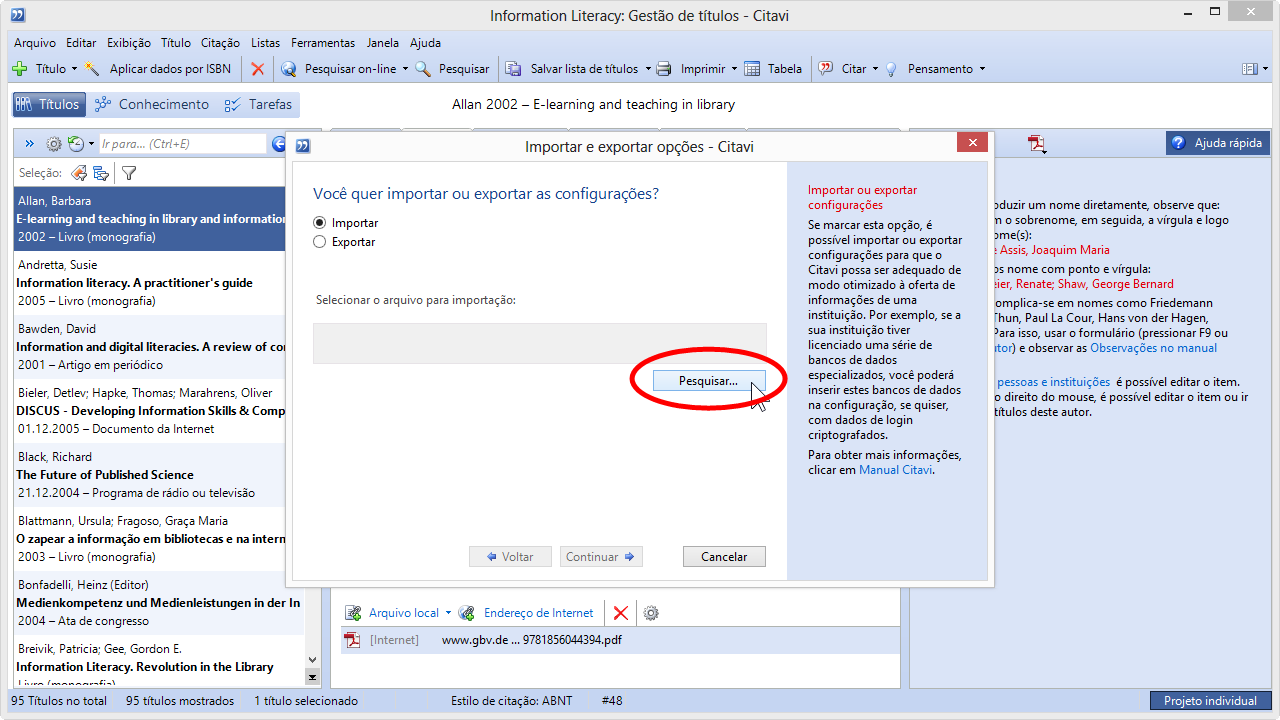Open the Pesquisar on-line dropdown arrow
Image resolution: width=1280 pixels, height=720 pixels.
tap(405, 69)
